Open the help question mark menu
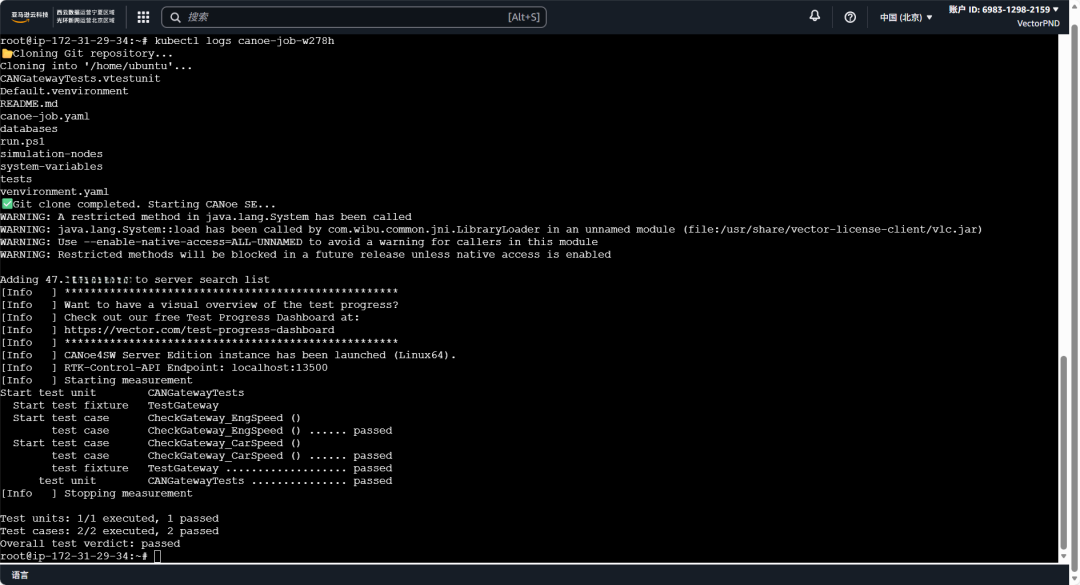Image resolution: width=1080 pixels, height=585 pixels. click(x=850, y=17)
